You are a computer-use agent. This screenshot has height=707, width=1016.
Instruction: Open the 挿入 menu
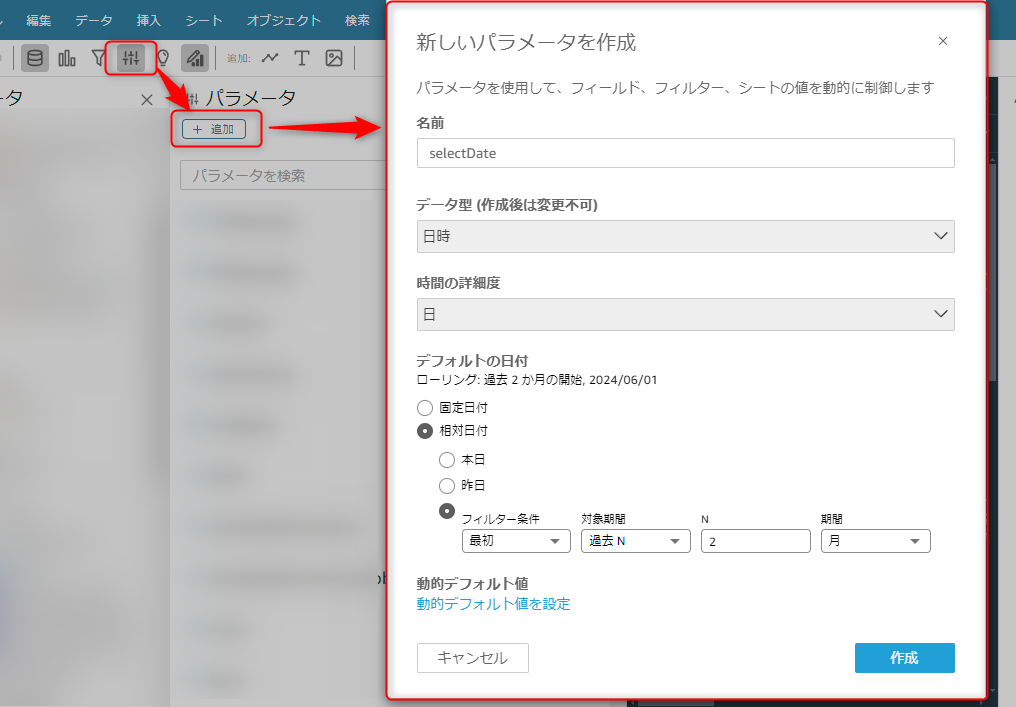click(x=148, y=20)
